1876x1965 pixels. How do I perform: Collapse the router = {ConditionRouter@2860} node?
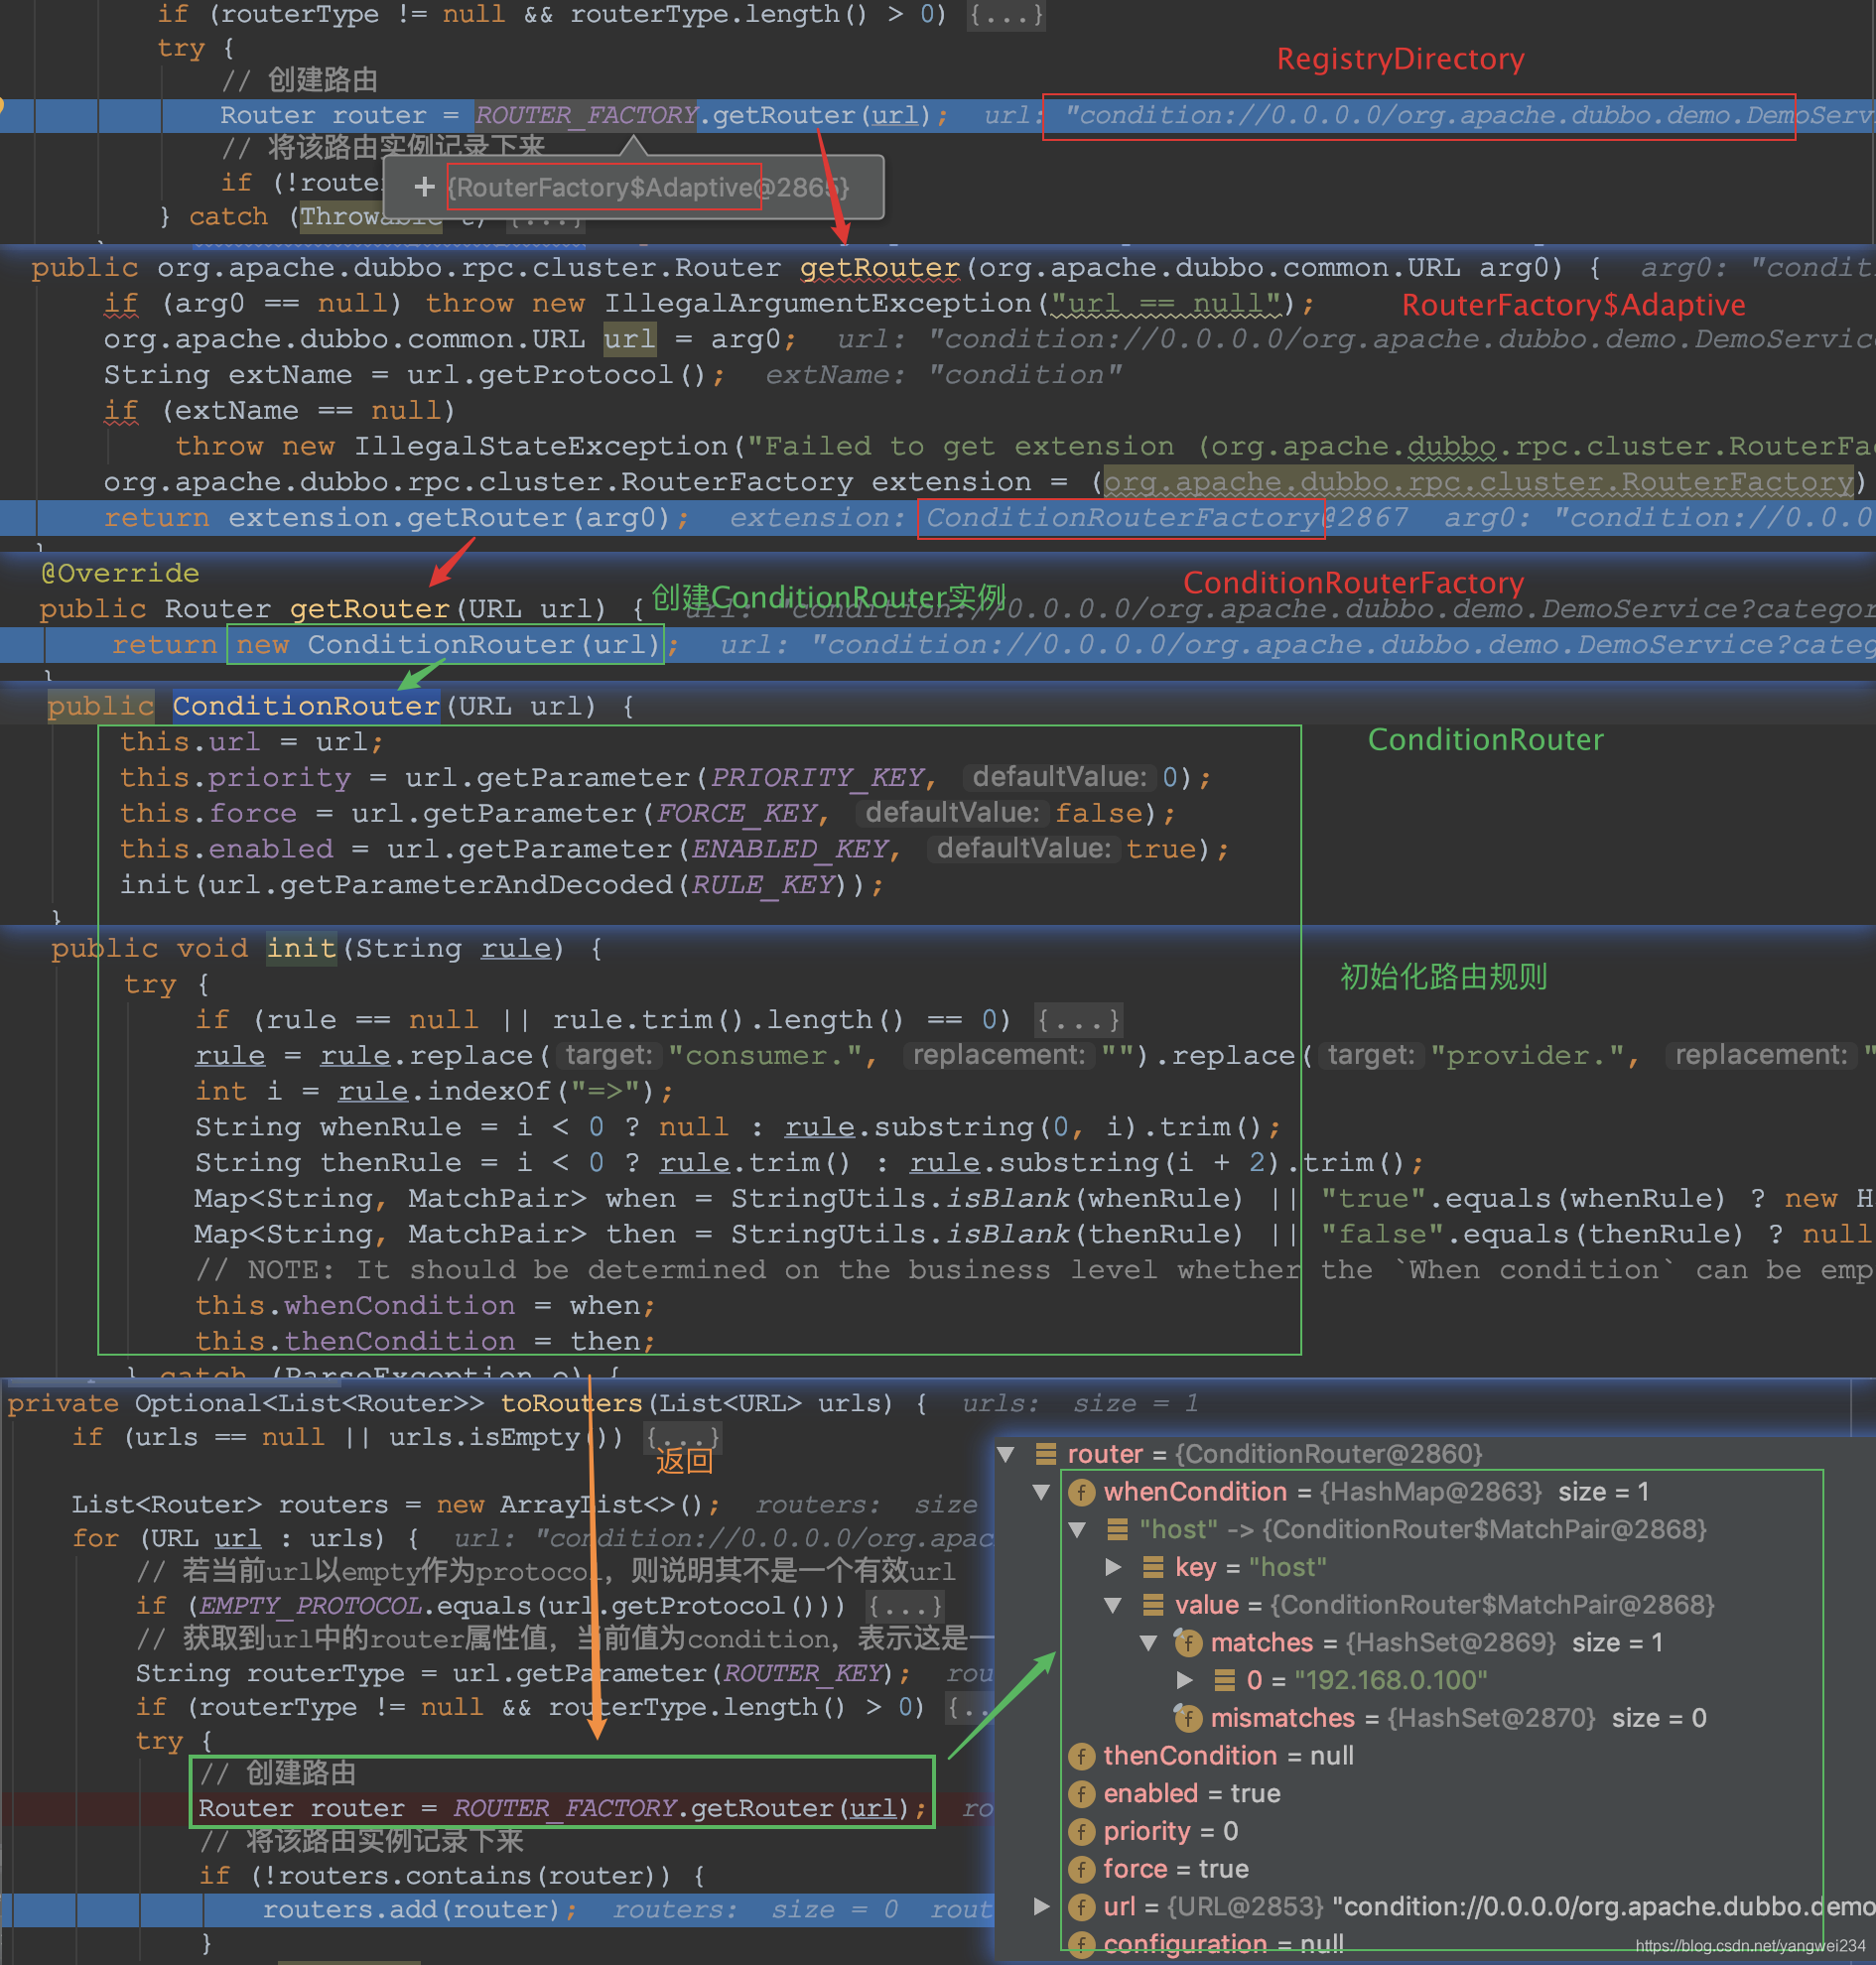(x=1006, y=1454)
